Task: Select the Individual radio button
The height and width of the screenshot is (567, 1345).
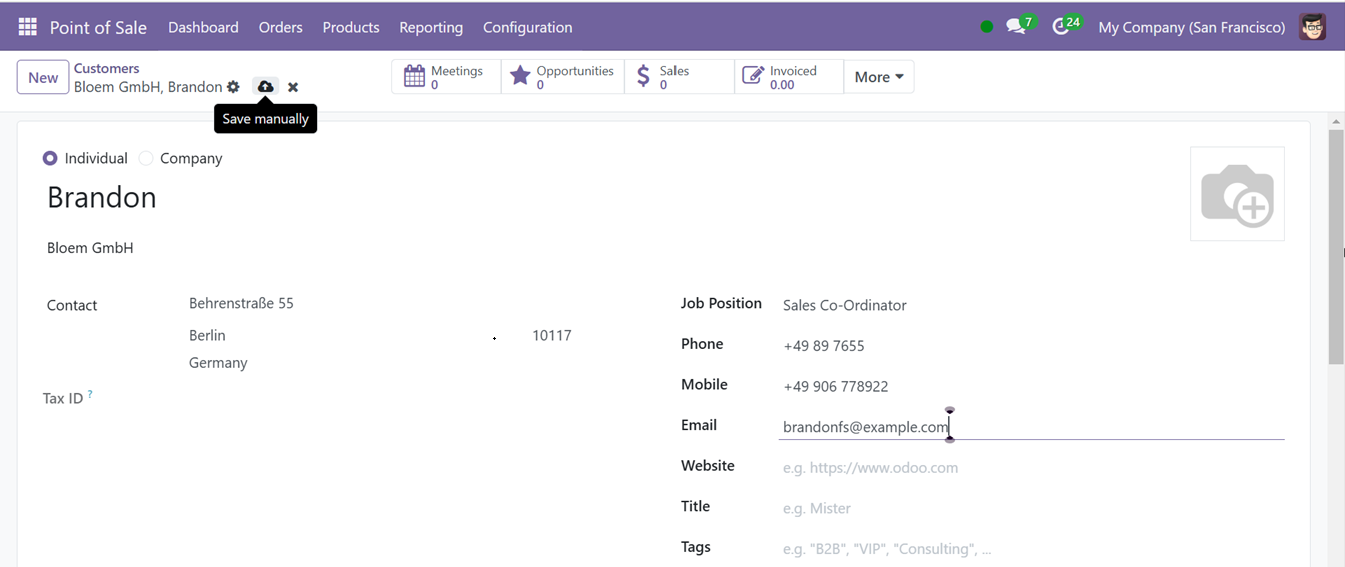Action: [x=50, y=158]
